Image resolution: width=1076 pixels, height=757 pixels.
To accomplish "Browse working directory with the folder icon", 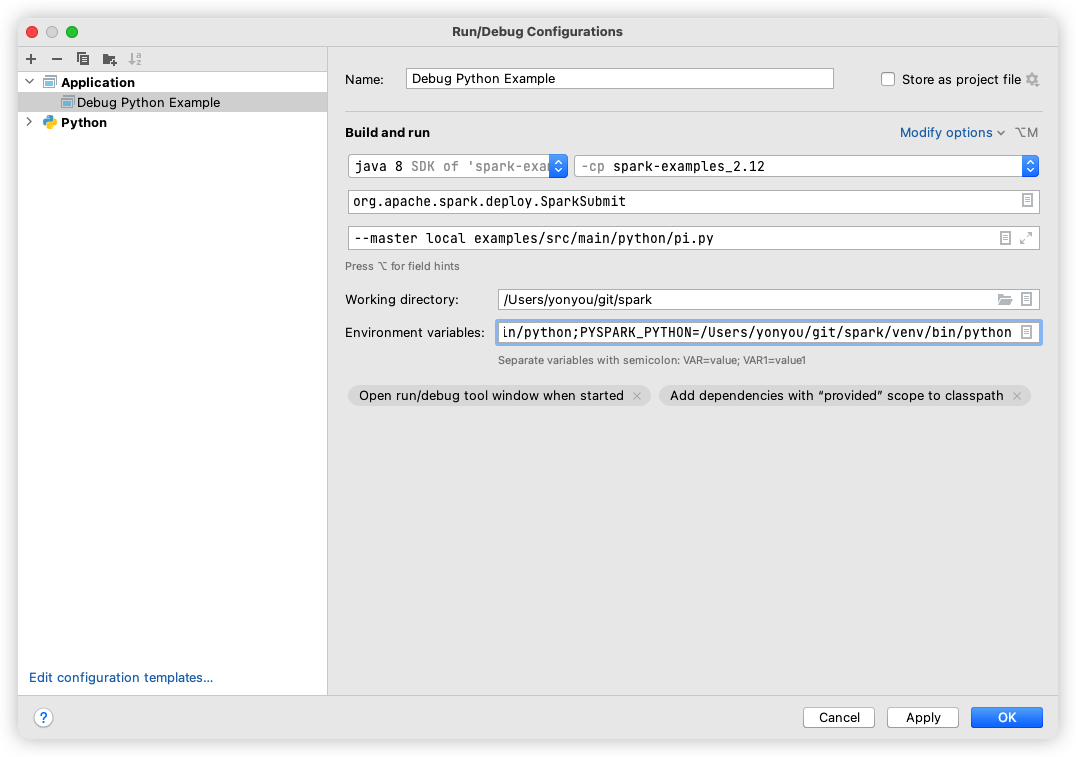I will [1006, 299].
